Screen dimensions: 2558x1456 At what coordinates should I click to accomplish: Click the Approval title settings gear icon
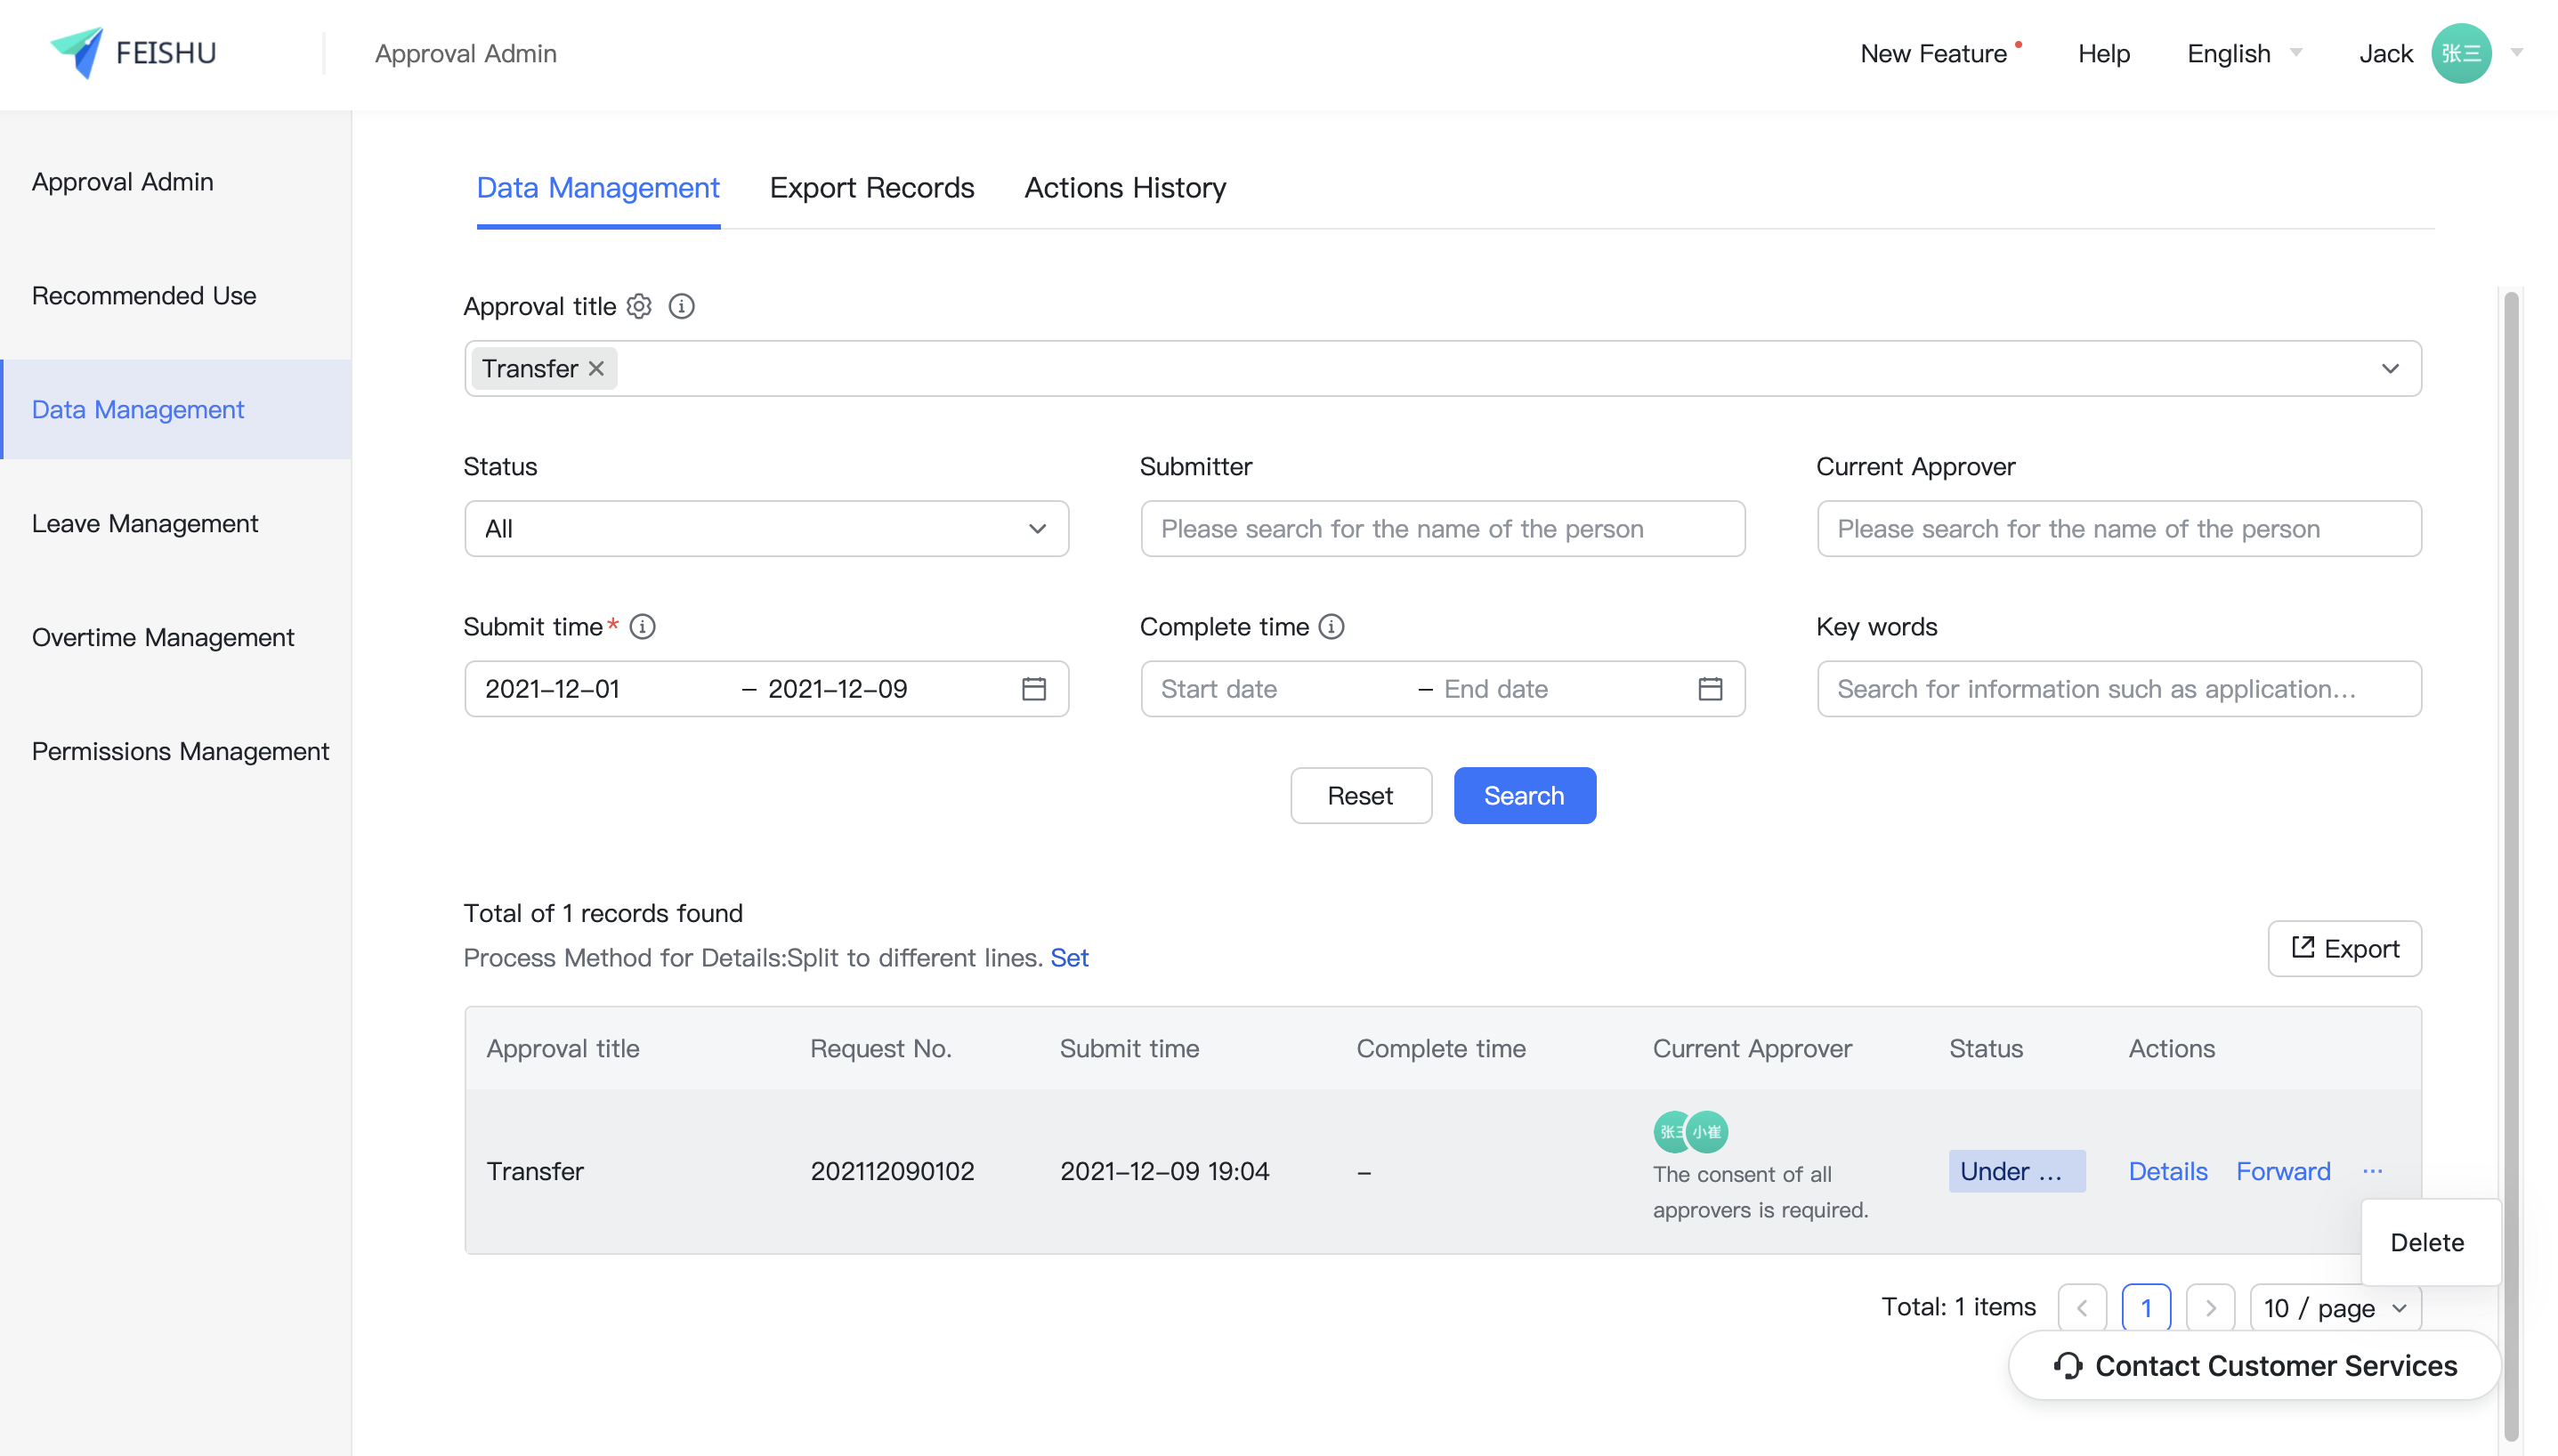pos(639,306)
